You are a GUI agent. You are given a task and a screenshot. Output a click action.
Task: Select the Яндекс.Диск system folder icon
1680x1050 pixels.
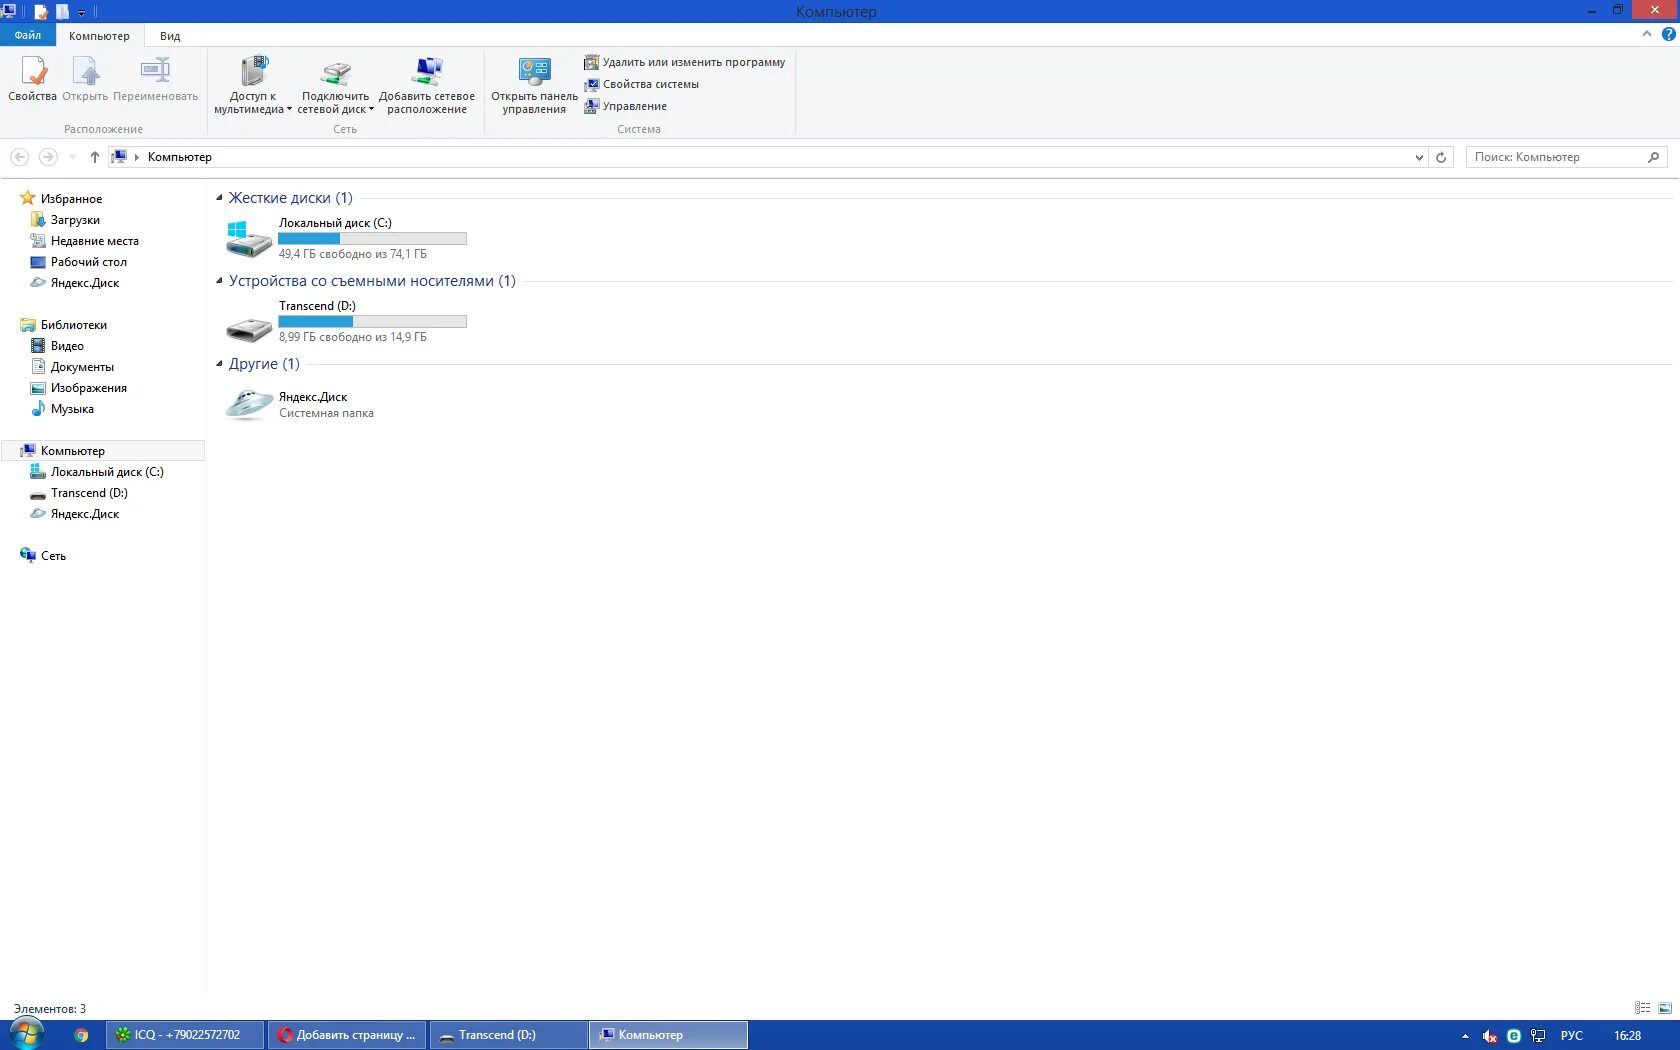[x=249, y=404]
